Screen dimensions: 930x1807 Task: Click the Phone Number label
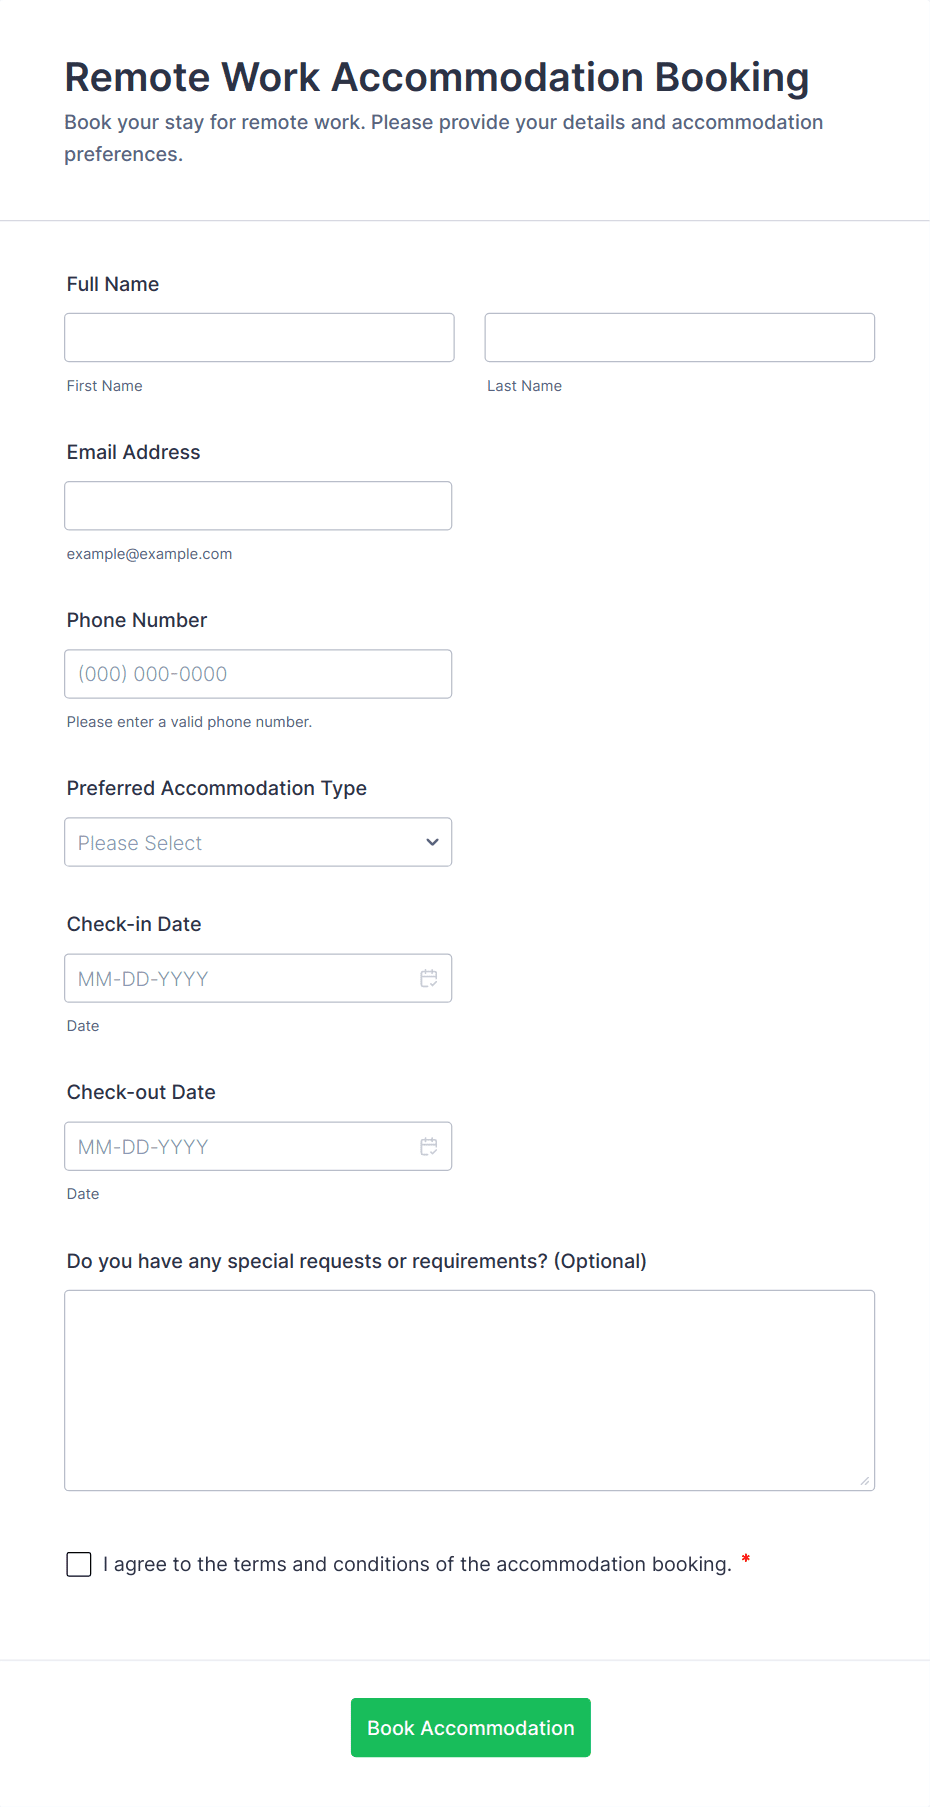137,620
